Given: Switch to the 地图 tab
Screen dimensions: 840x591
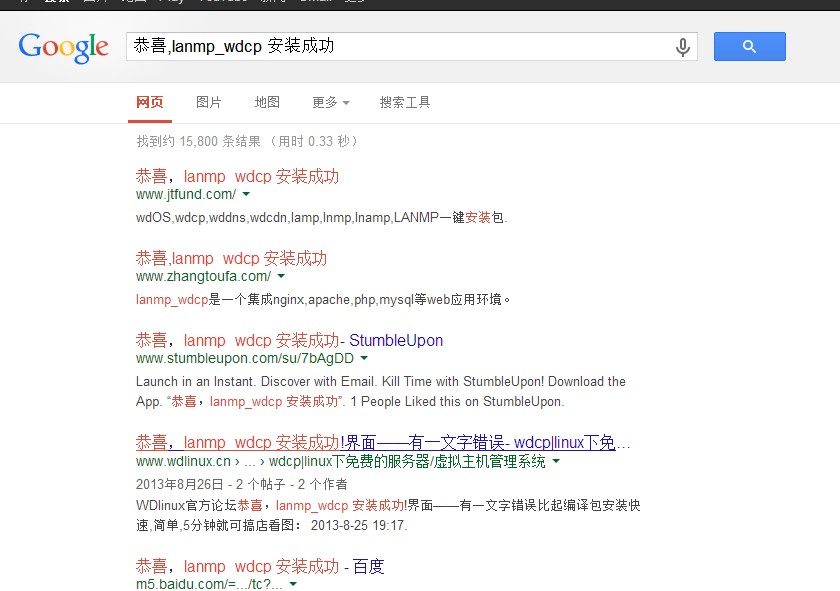Looking at the screenshot, I should click(267, 103).
